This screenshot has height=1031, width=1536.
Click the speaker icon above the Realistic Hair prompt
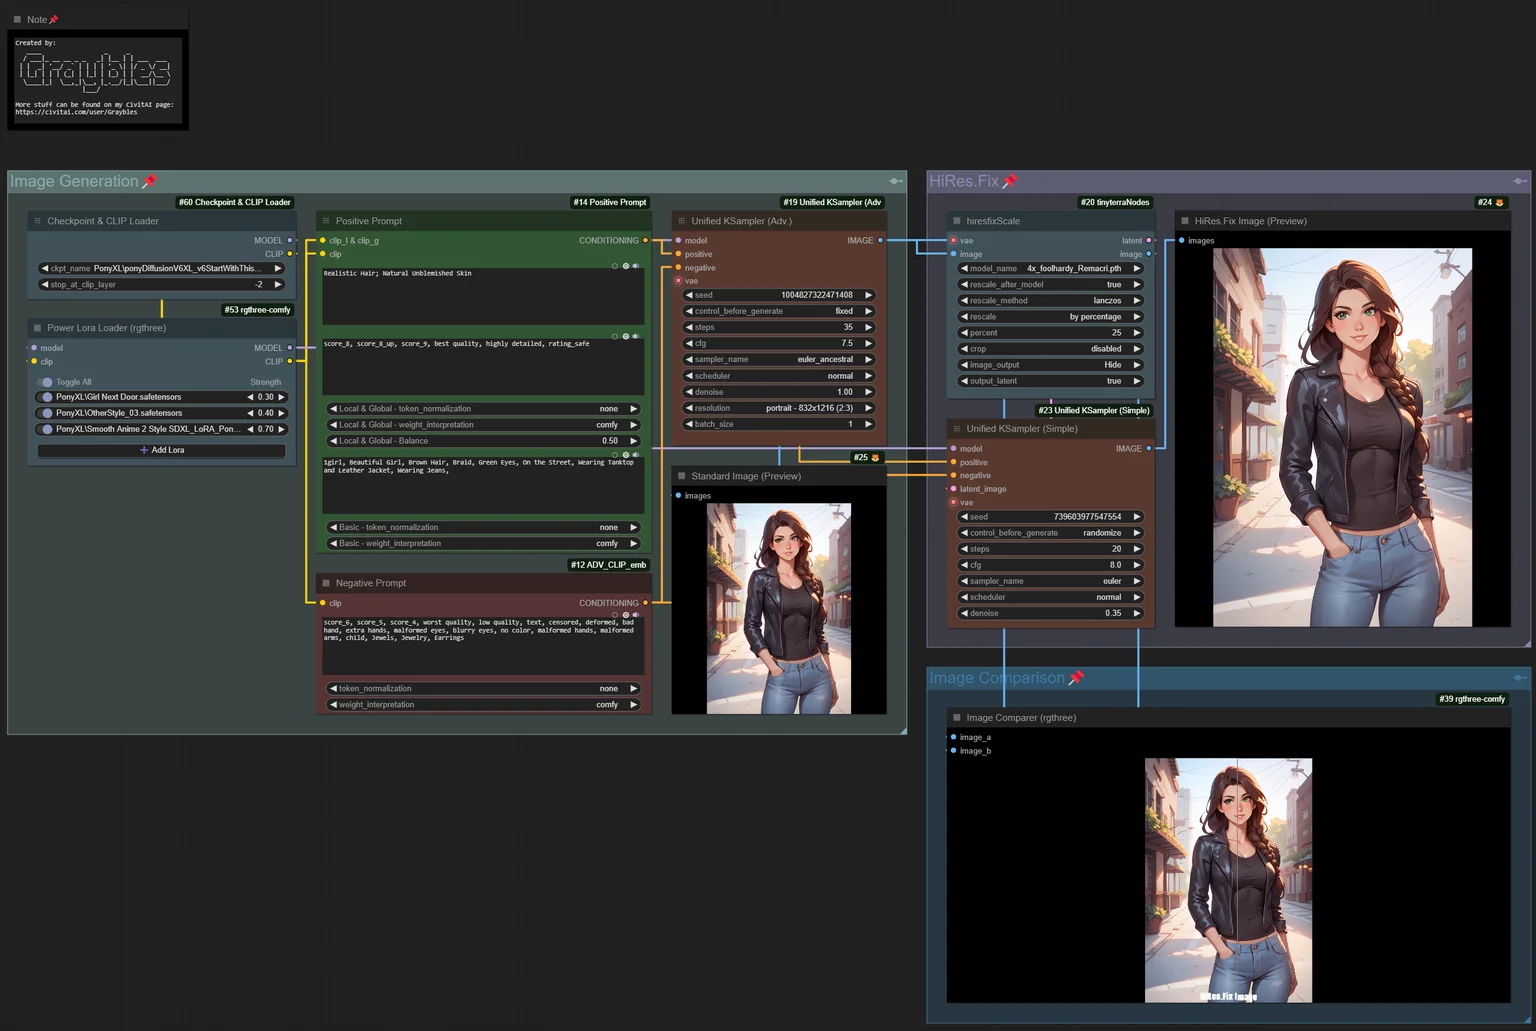[x=636, y=266]
